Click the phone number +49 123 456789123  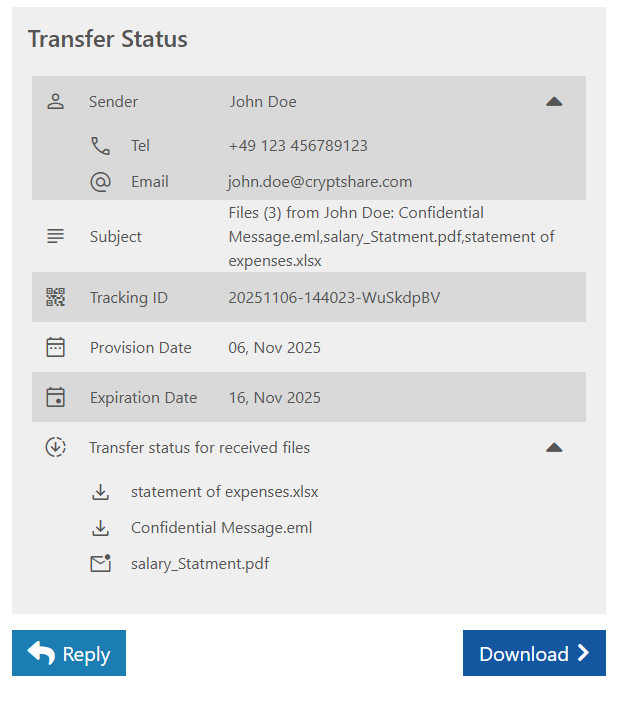pos(298,146)
